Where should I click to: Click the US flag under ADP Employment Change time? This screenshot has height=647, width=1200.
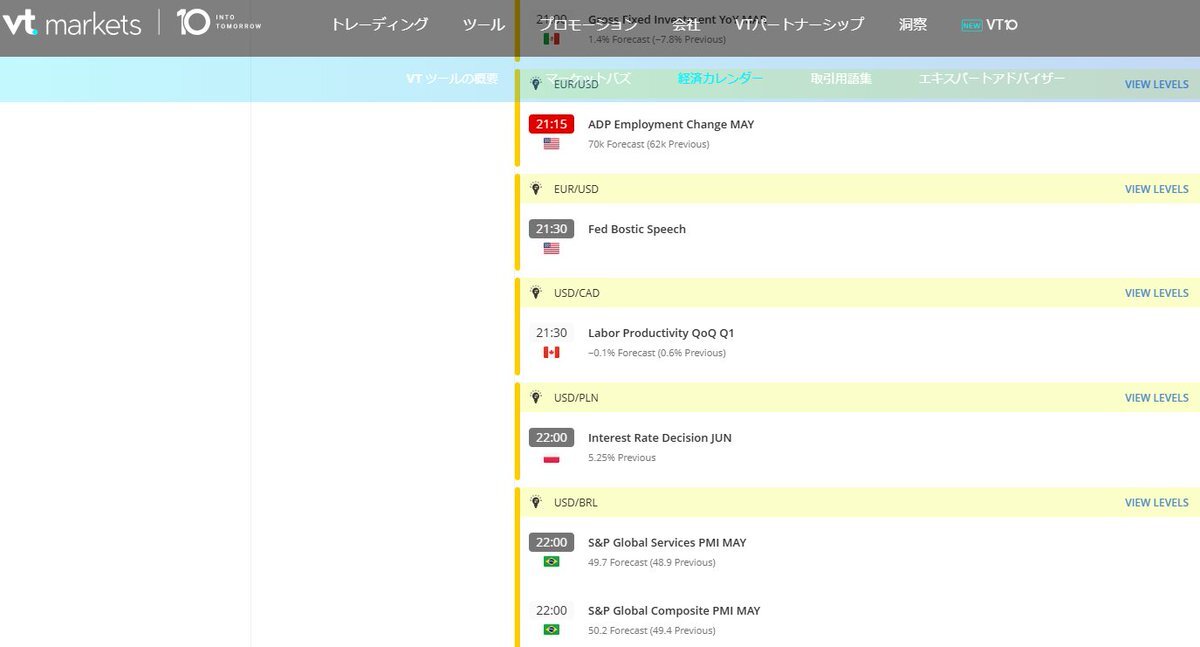[x=551, y=144]
